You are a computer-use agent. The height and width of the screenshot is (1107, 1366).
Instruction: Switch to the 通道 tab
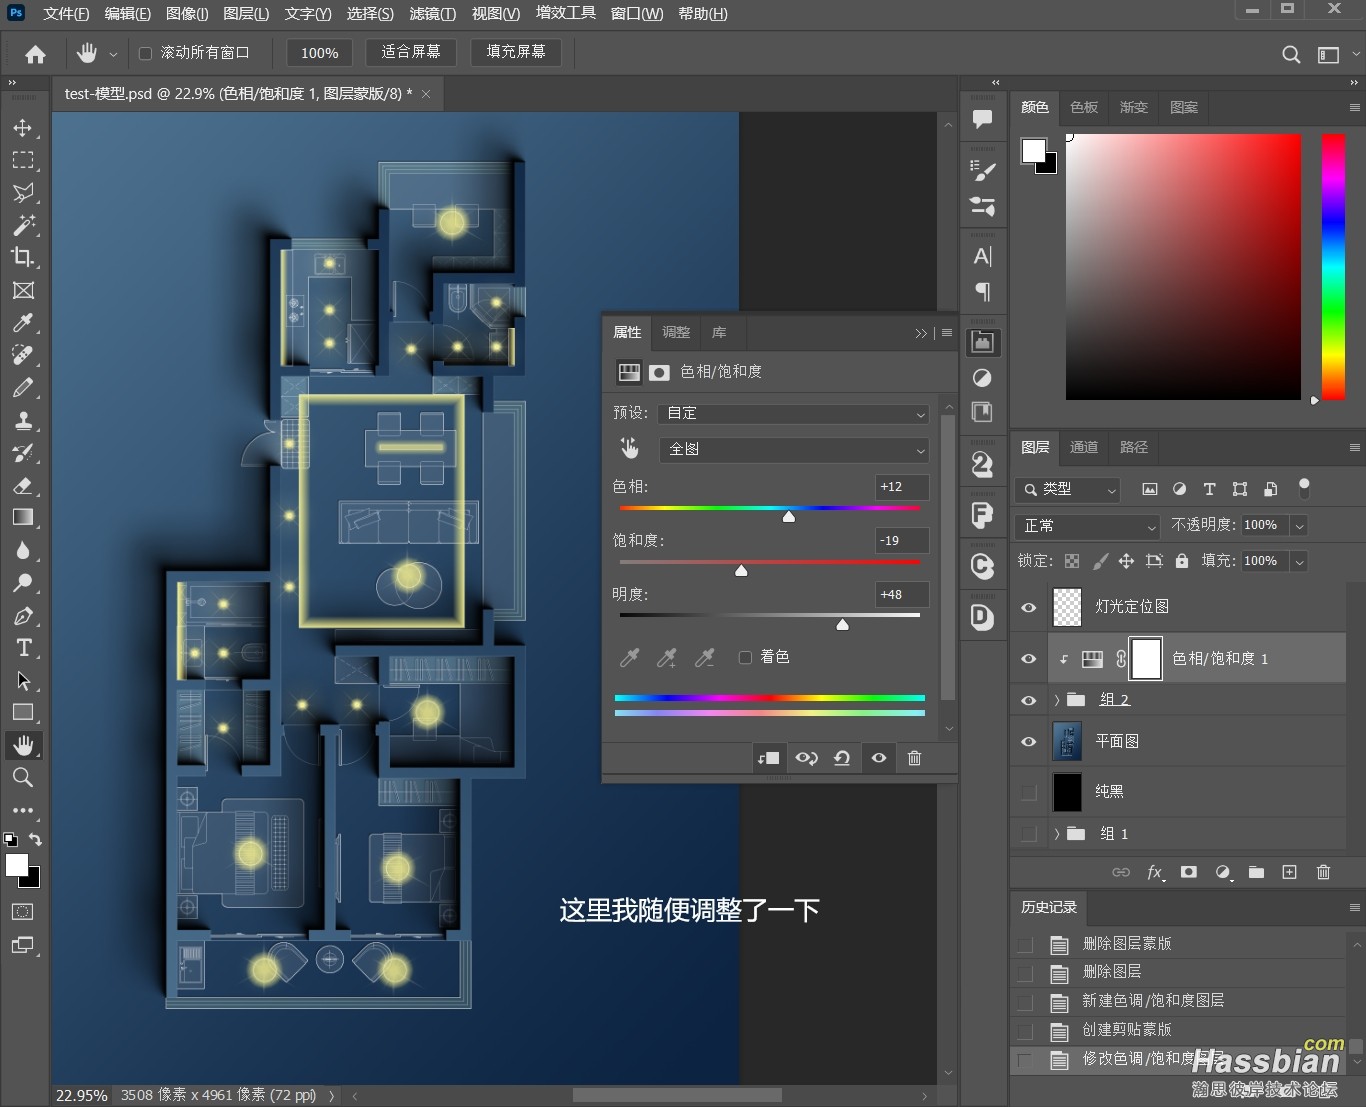click(1084, 447)
